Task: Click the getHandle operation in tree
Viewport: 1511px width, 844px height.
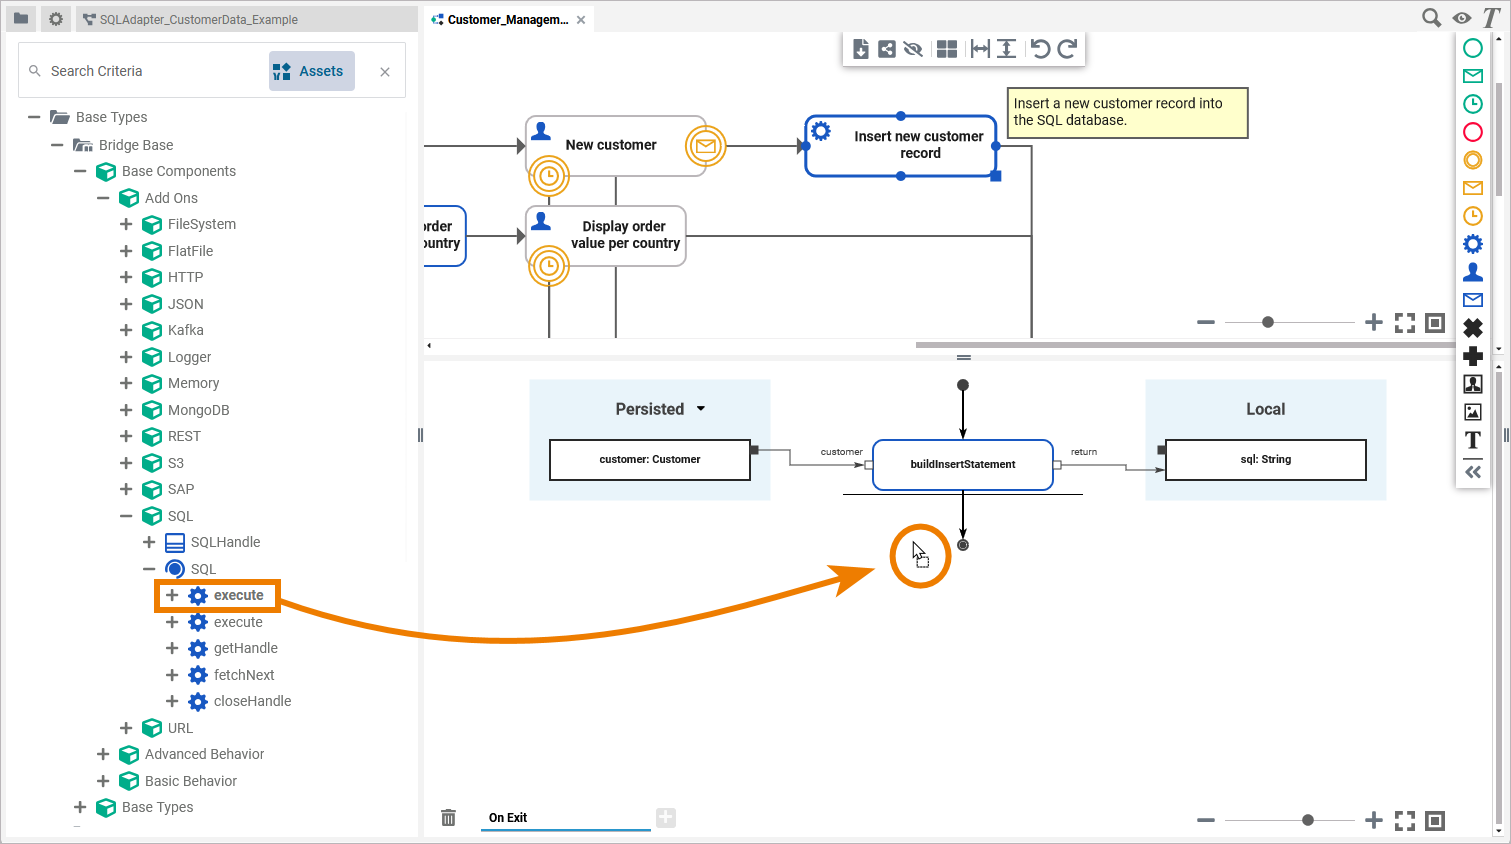Action: click(245, 648)
